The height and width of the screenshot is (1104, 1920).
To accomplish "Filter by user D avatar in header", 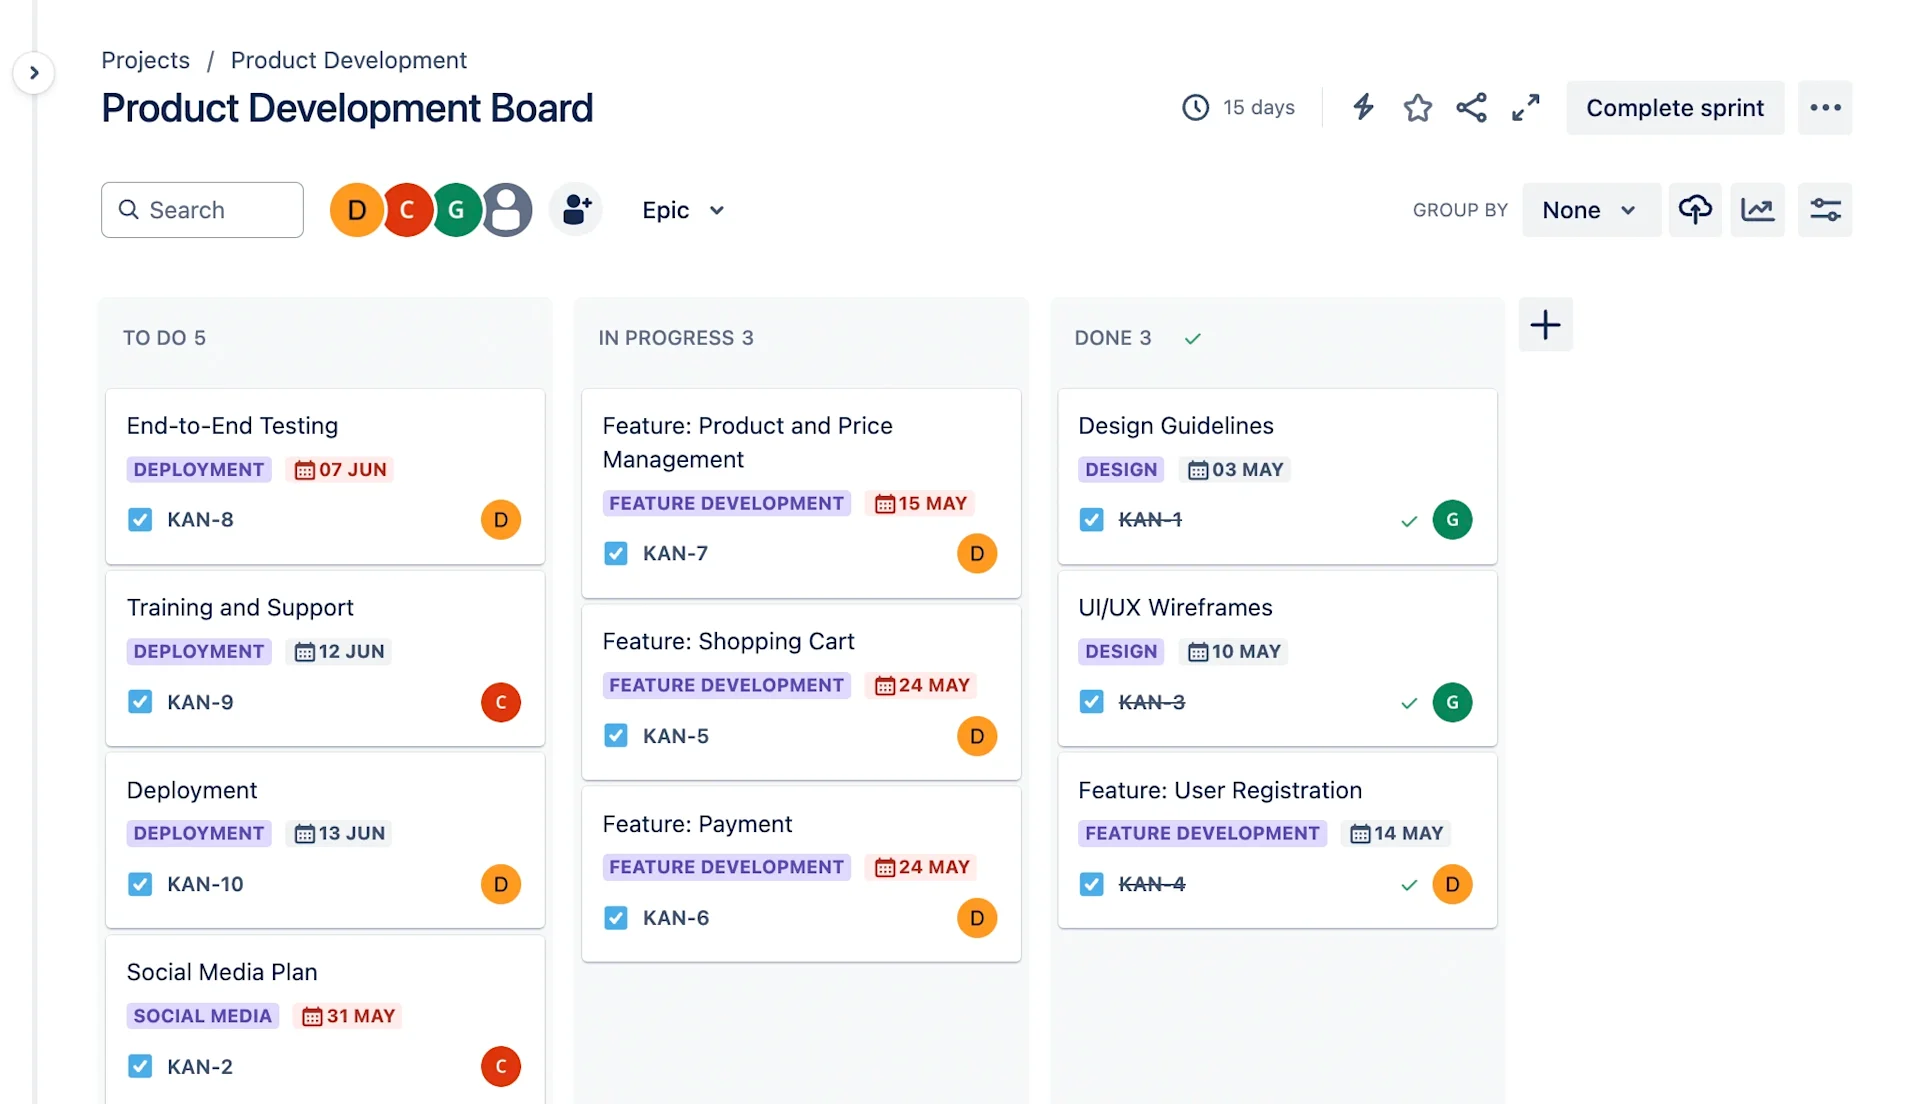I will point(356,210).
